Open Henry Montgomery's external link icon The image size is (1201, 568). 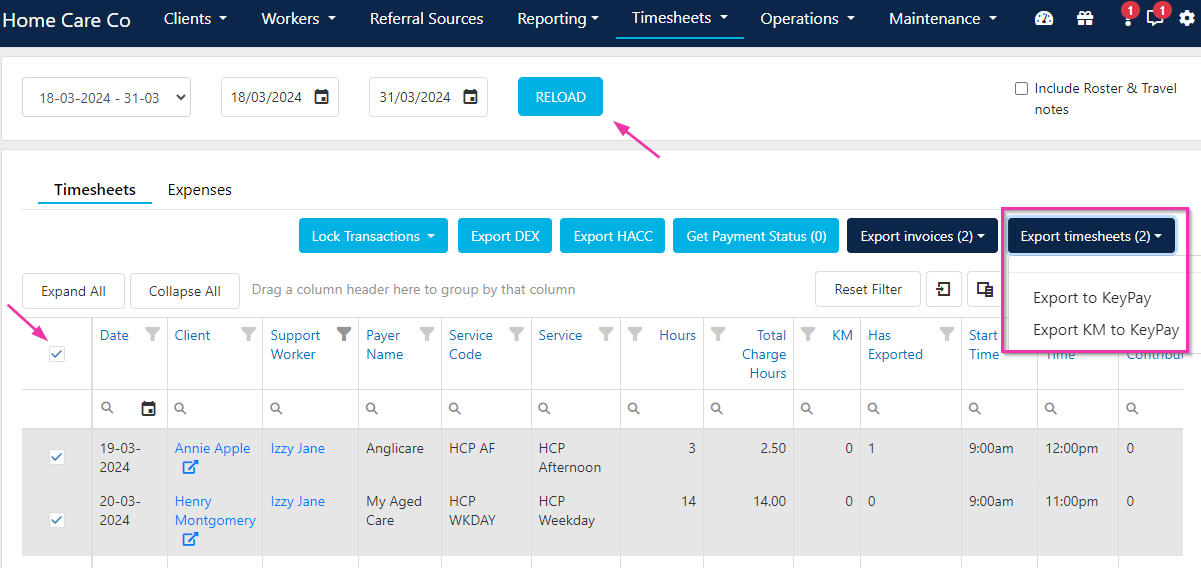(x=190, y=539)
